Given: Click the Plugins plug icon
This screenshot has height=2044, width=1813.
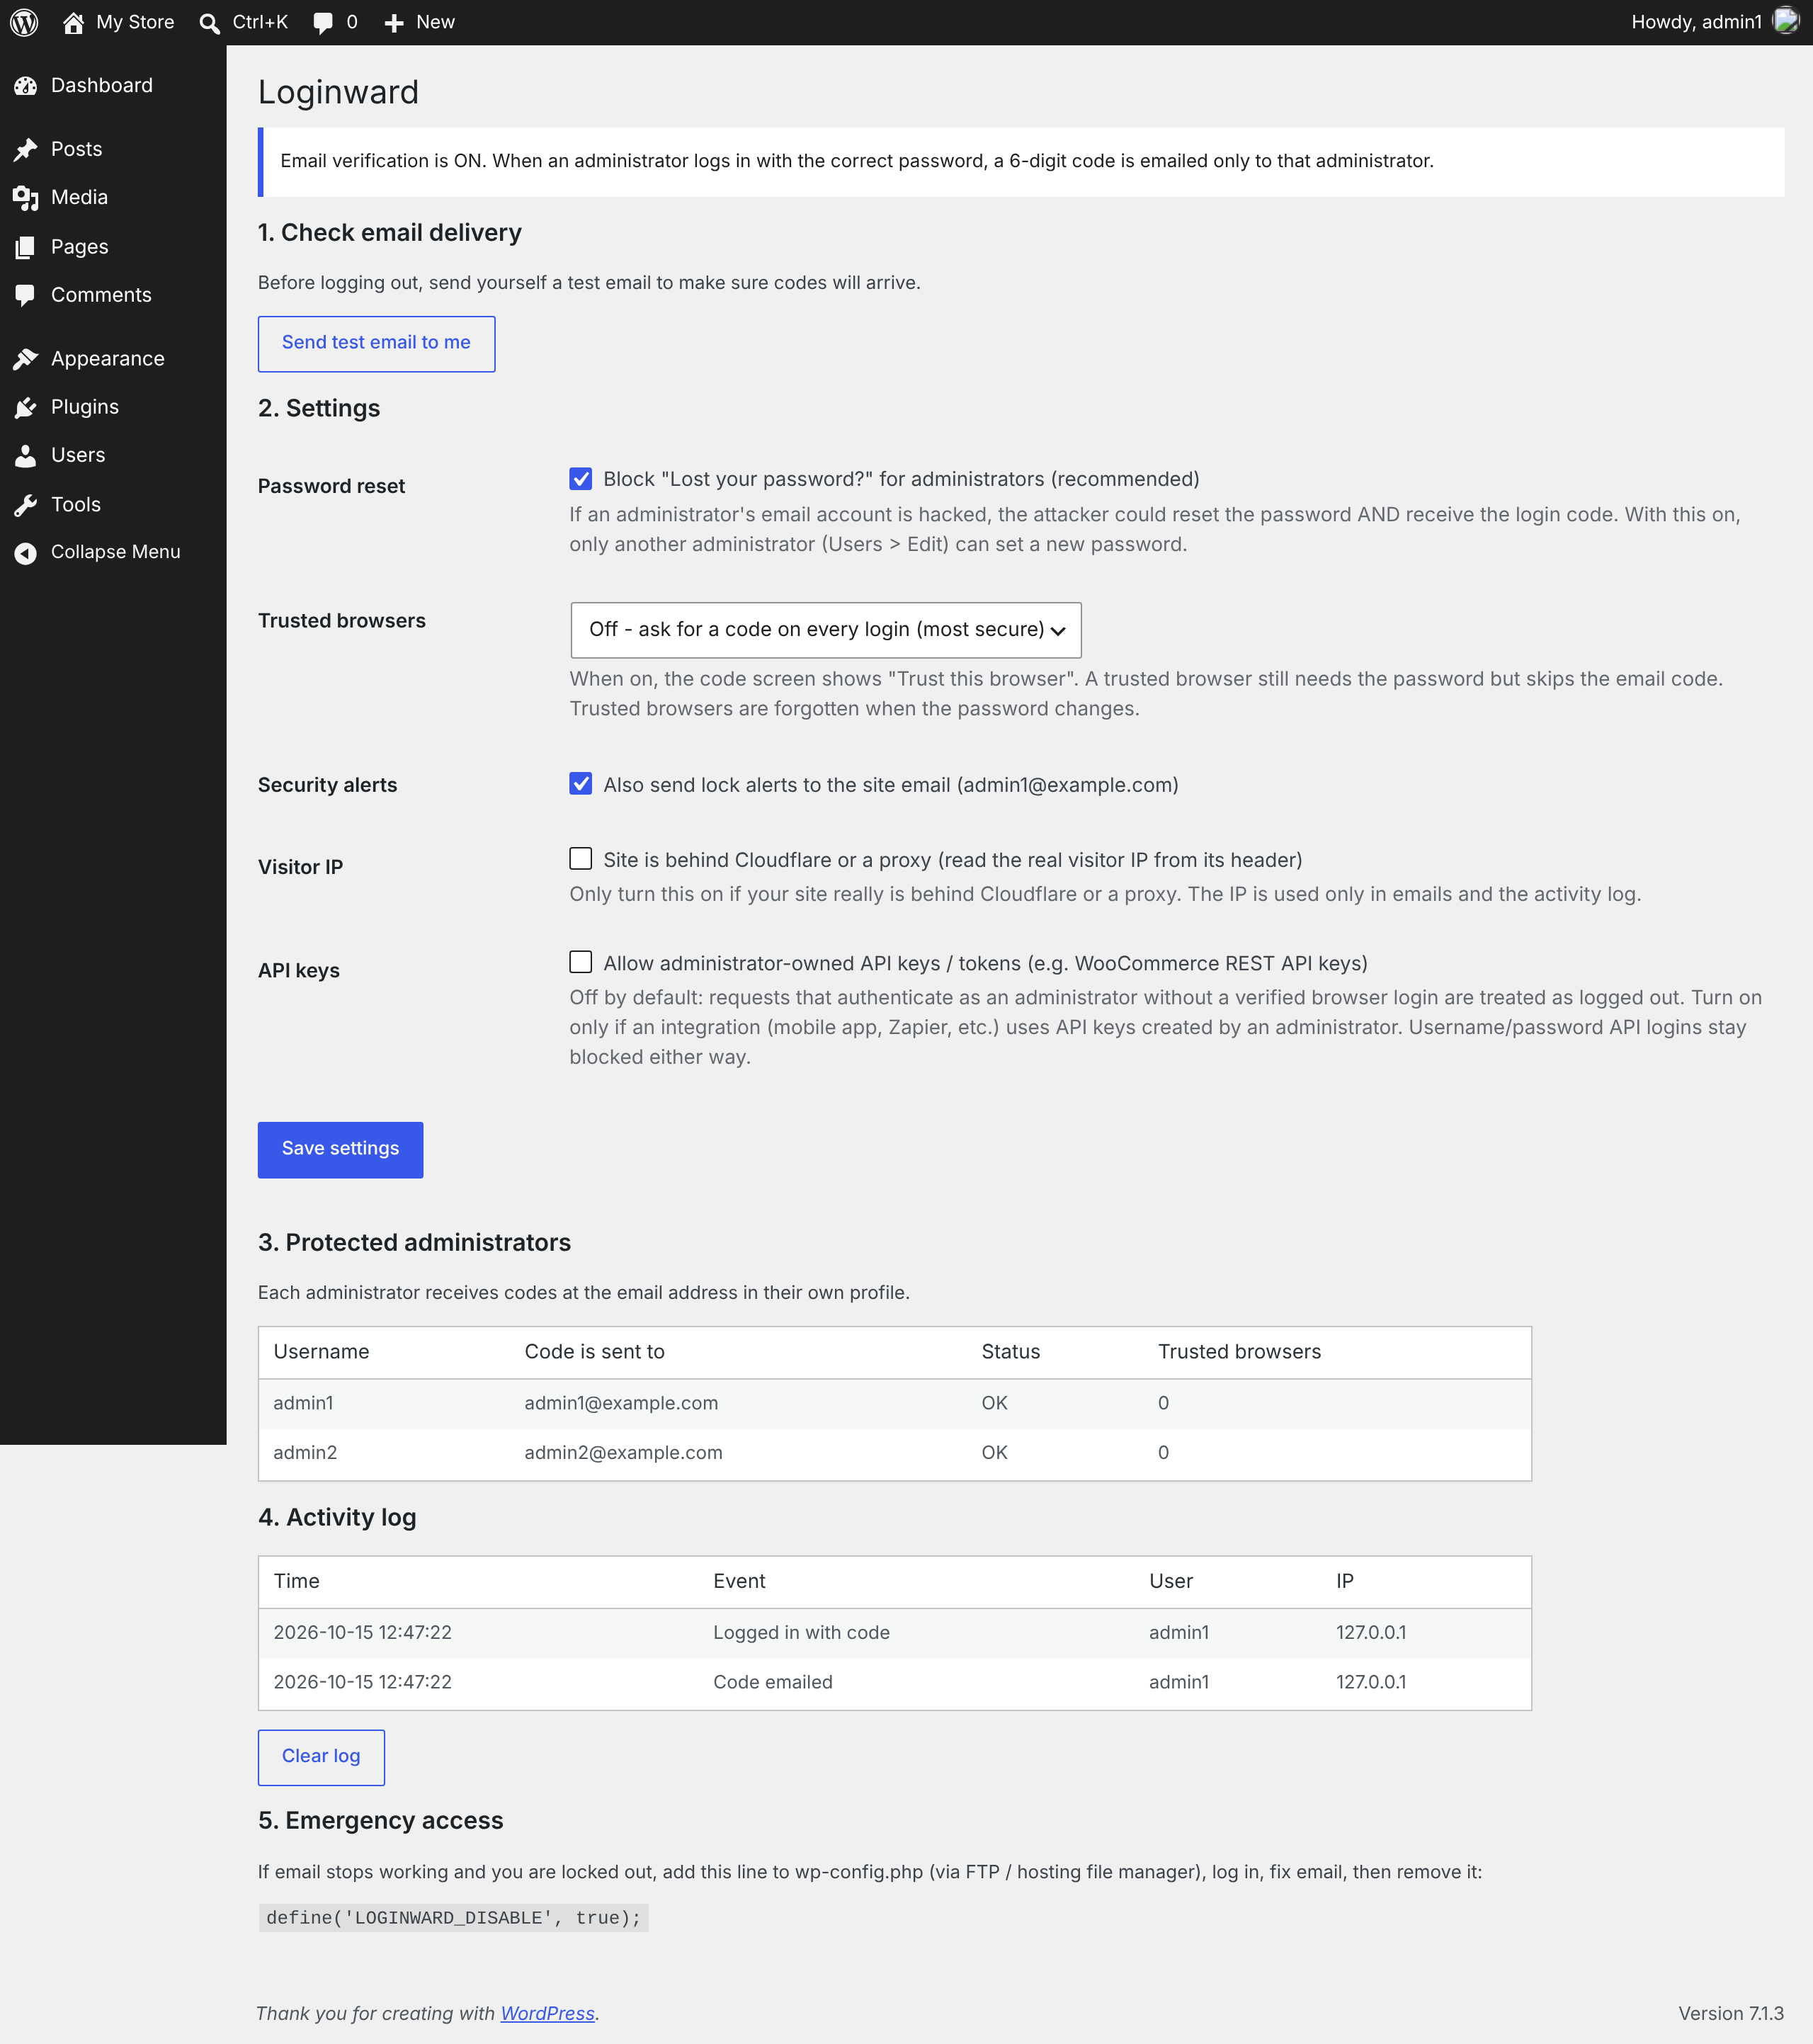Looking at the screenshot, I should click(x=26, y=407).
